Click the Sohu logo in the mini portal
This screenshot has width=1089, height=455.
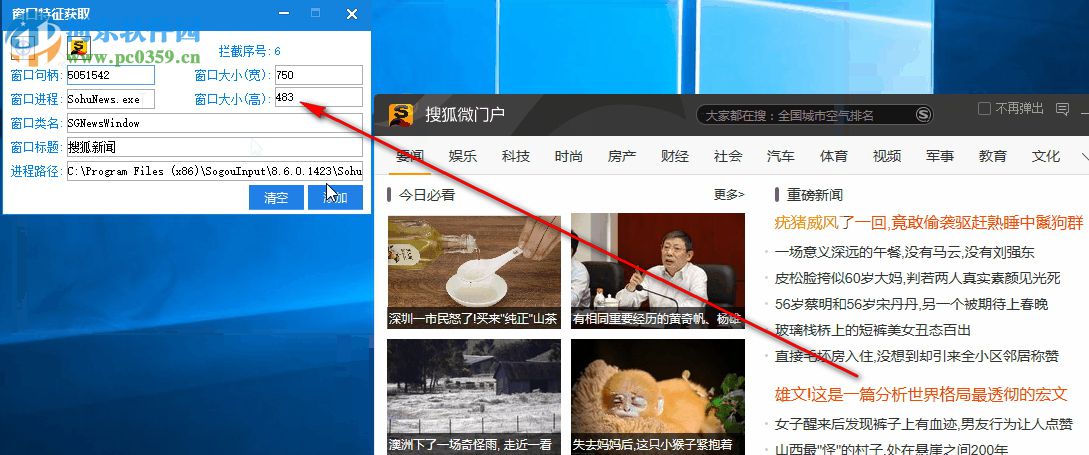(x=401, y=115)
